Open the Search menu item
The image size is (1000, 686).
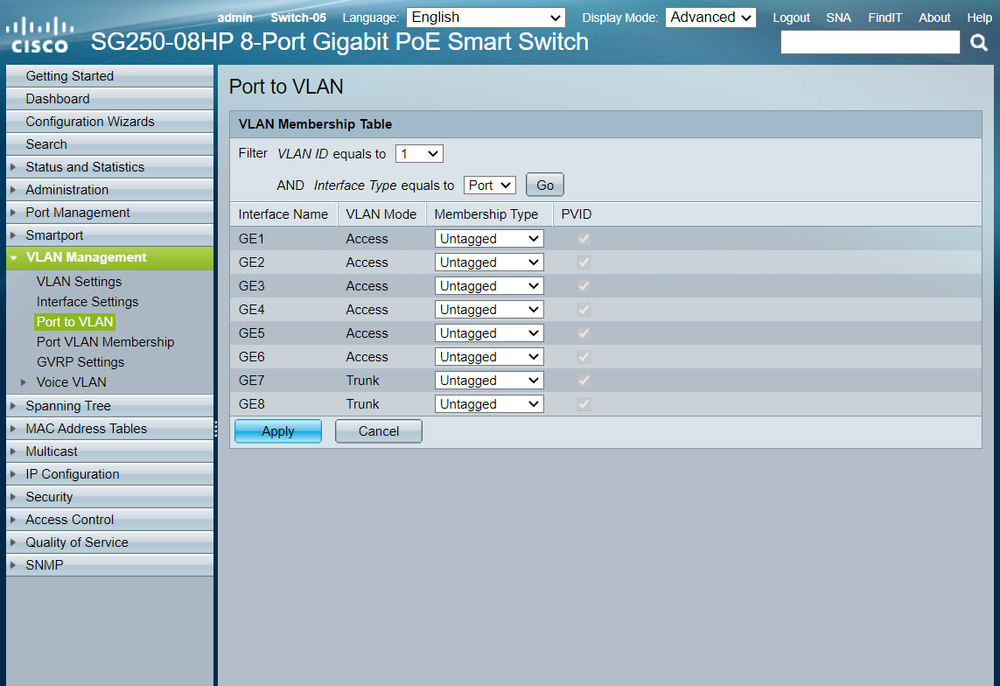[x=110, y=144]
